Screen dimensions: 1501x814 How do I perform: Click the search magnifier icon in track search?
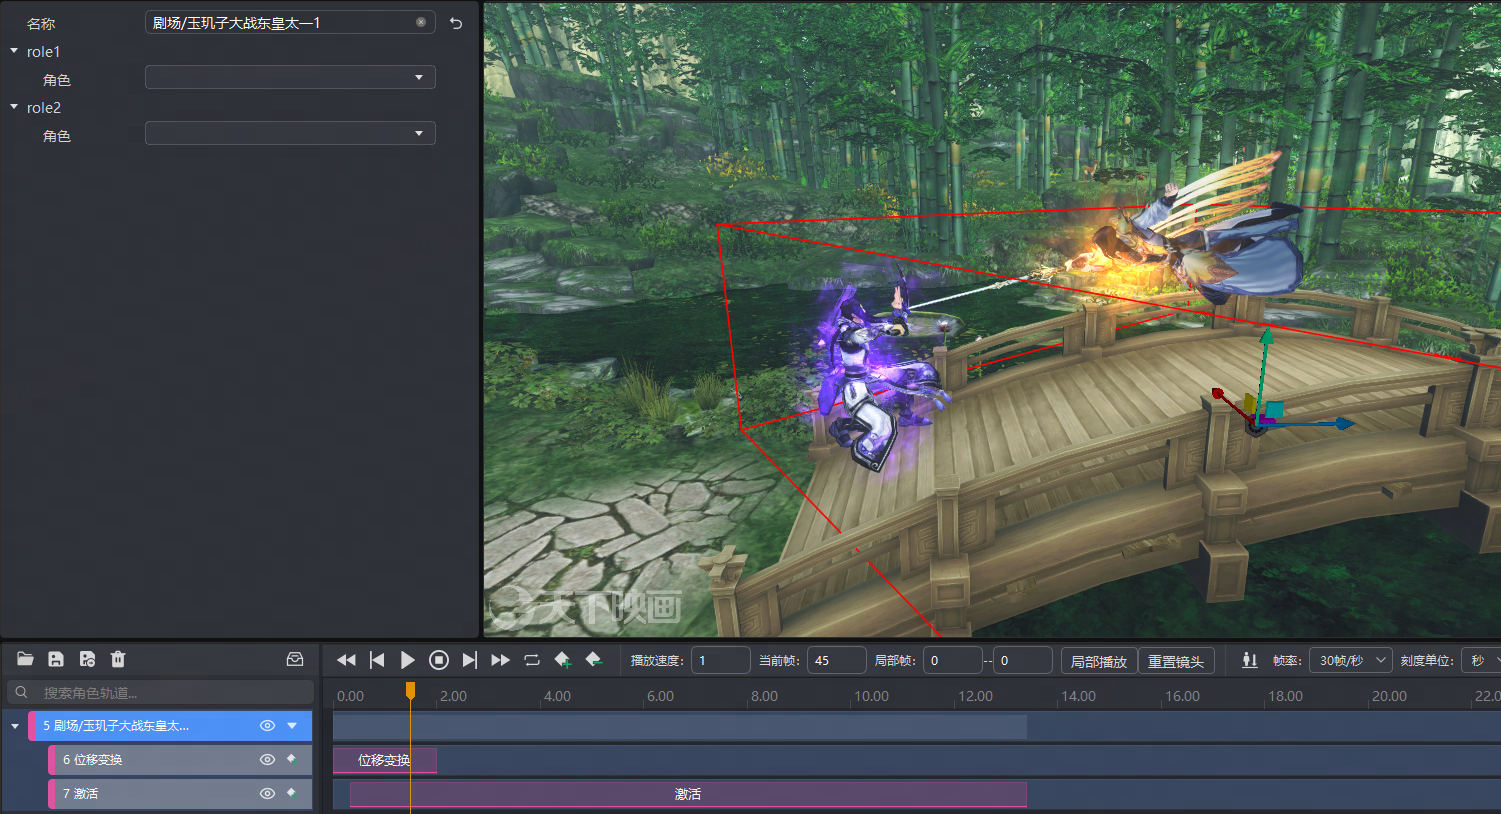click(21, 692)
